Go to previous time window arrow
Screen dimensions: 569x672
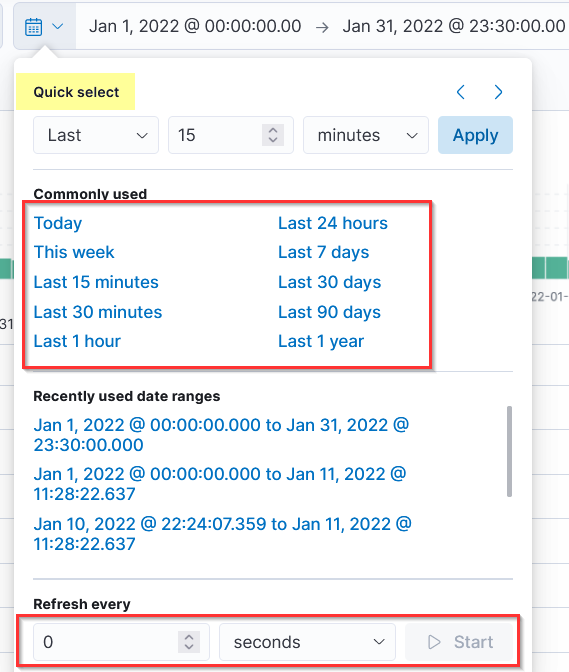point(461,92)
